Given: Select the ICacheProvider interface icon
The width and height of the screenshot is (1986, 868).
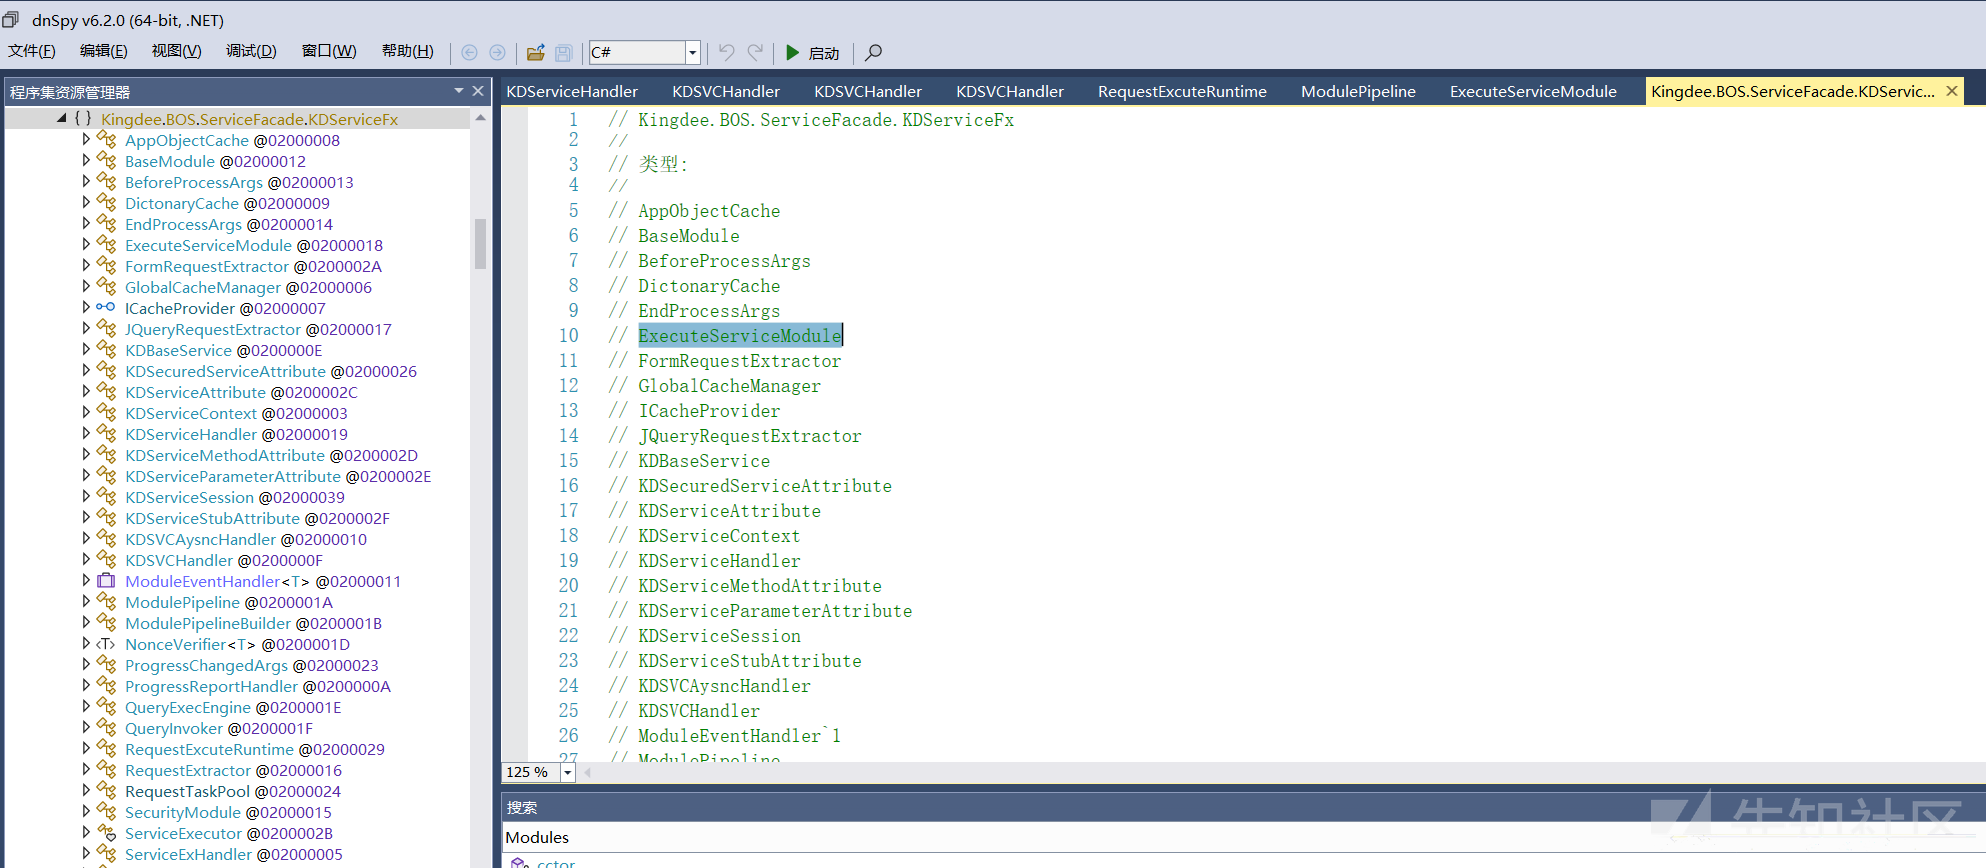Looking at the screenshot, I should click(106, 308).
